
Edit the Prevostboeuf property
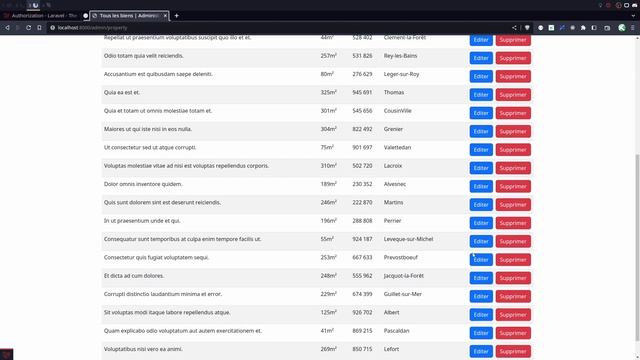(481, 260)
